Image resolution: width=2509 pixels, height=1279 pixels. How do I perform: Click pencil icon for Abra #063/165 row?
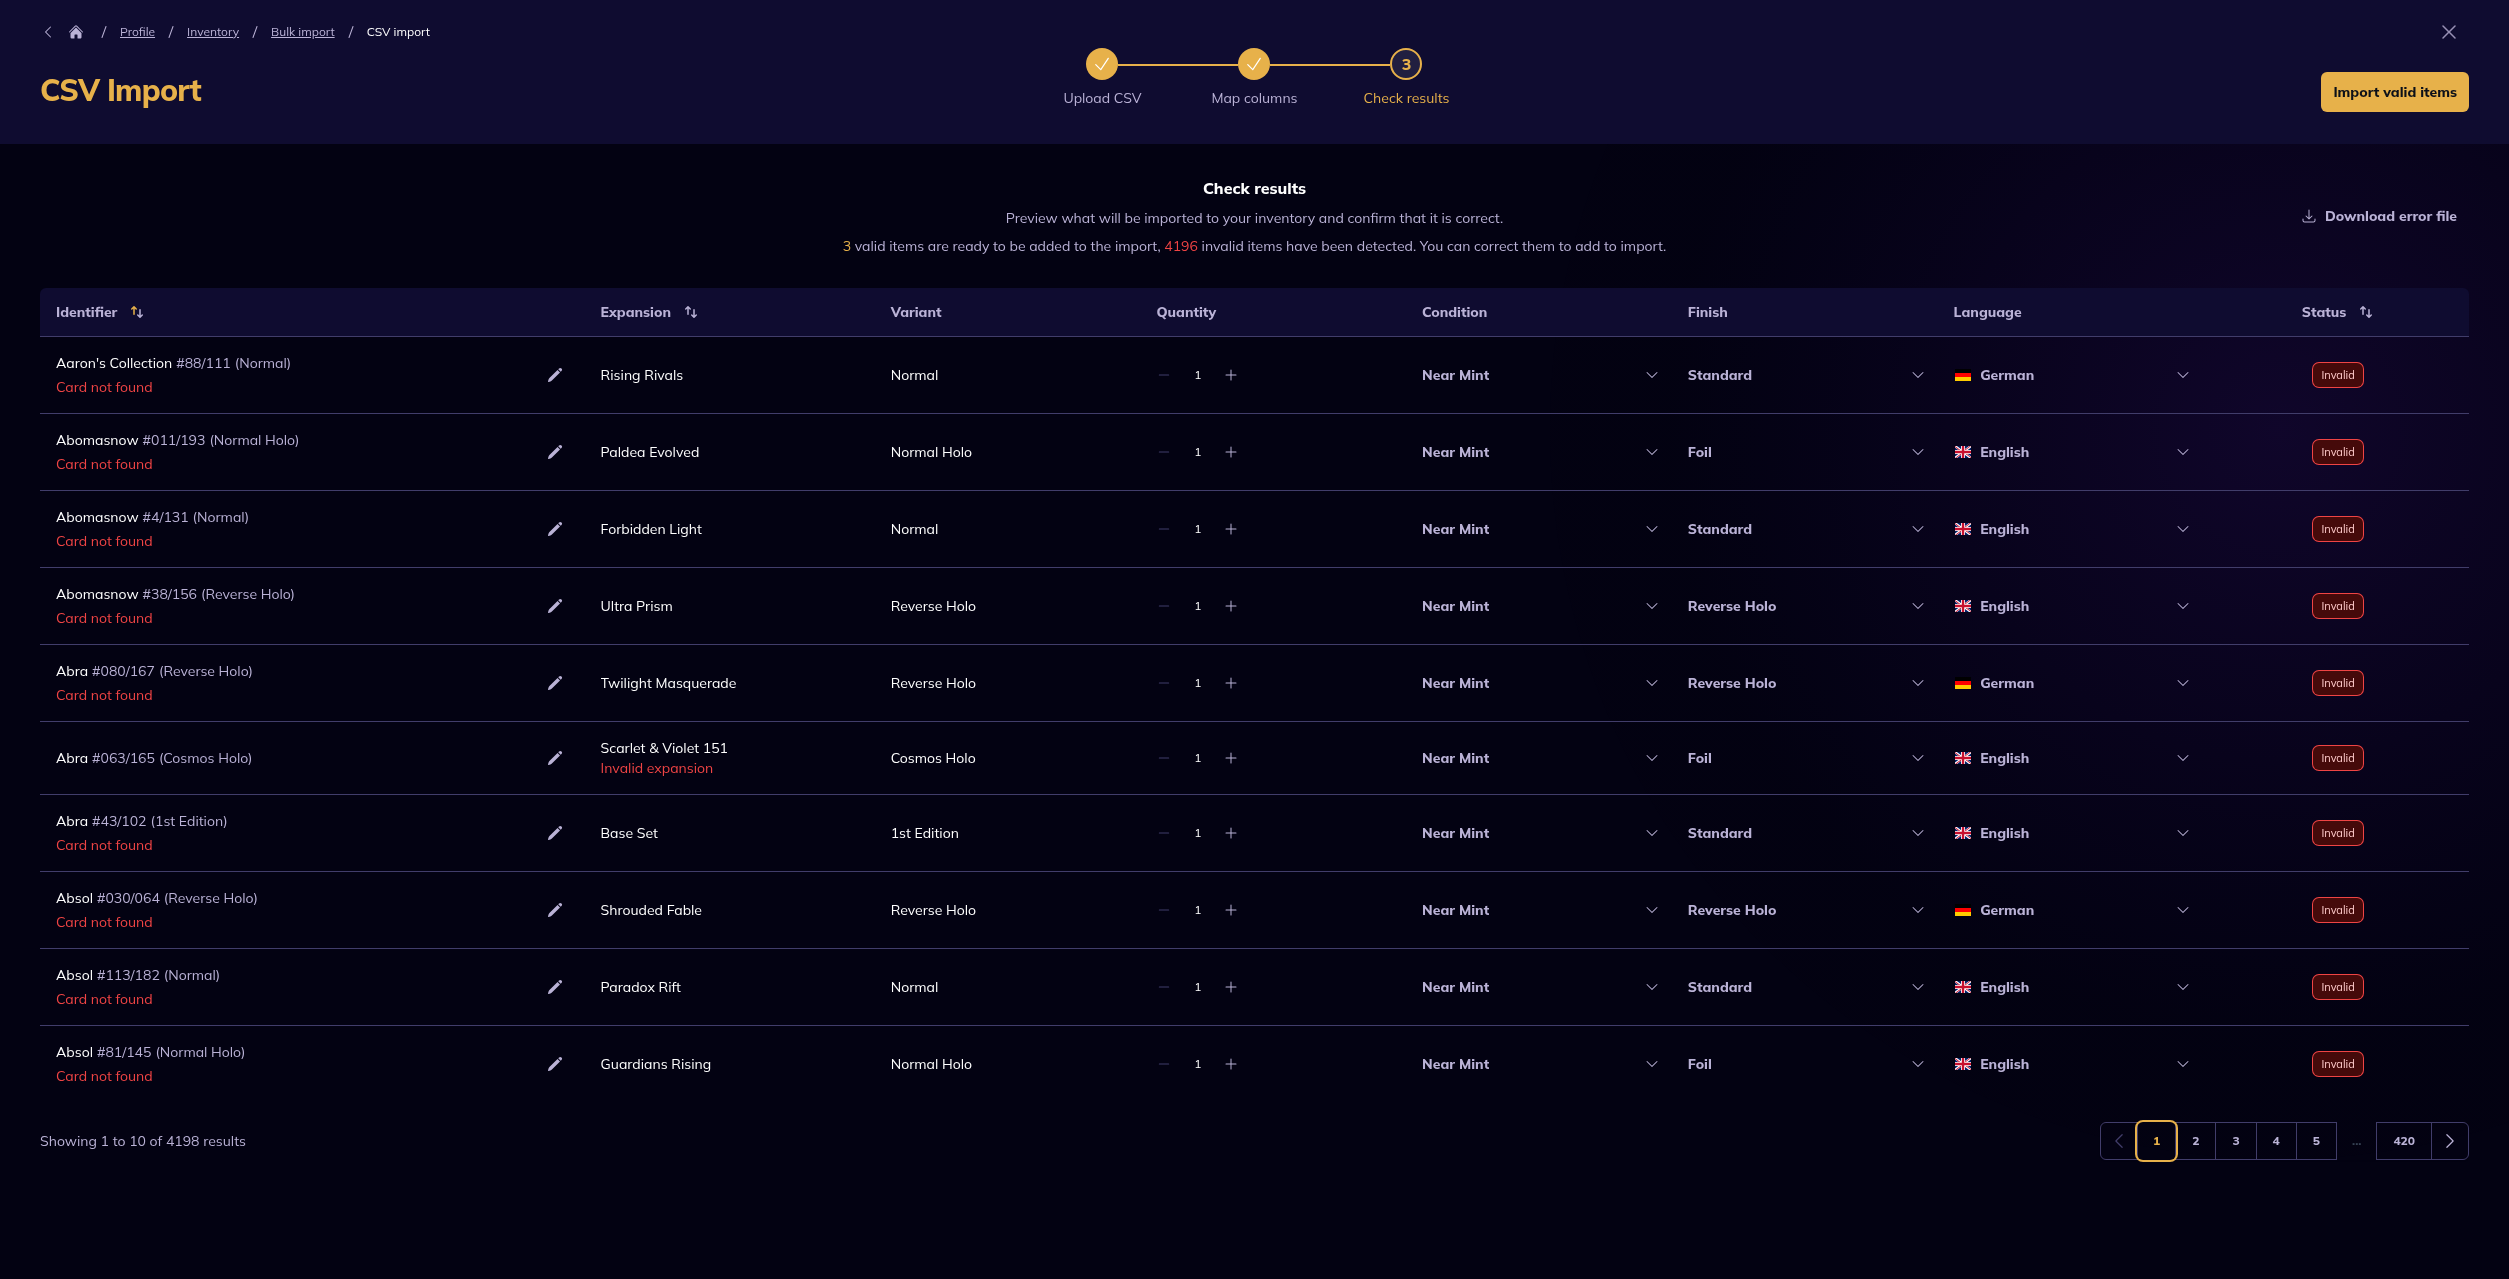click(x=555, y=758)
